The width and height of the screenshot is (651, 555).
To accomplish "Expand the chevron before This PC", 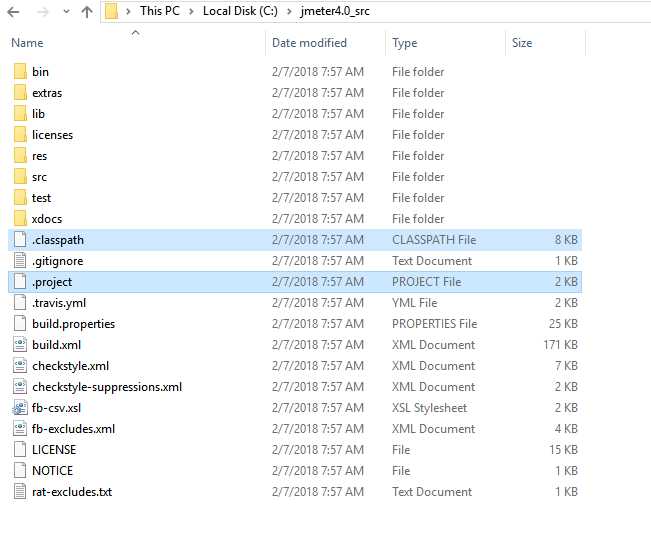I will click(128, 11).
